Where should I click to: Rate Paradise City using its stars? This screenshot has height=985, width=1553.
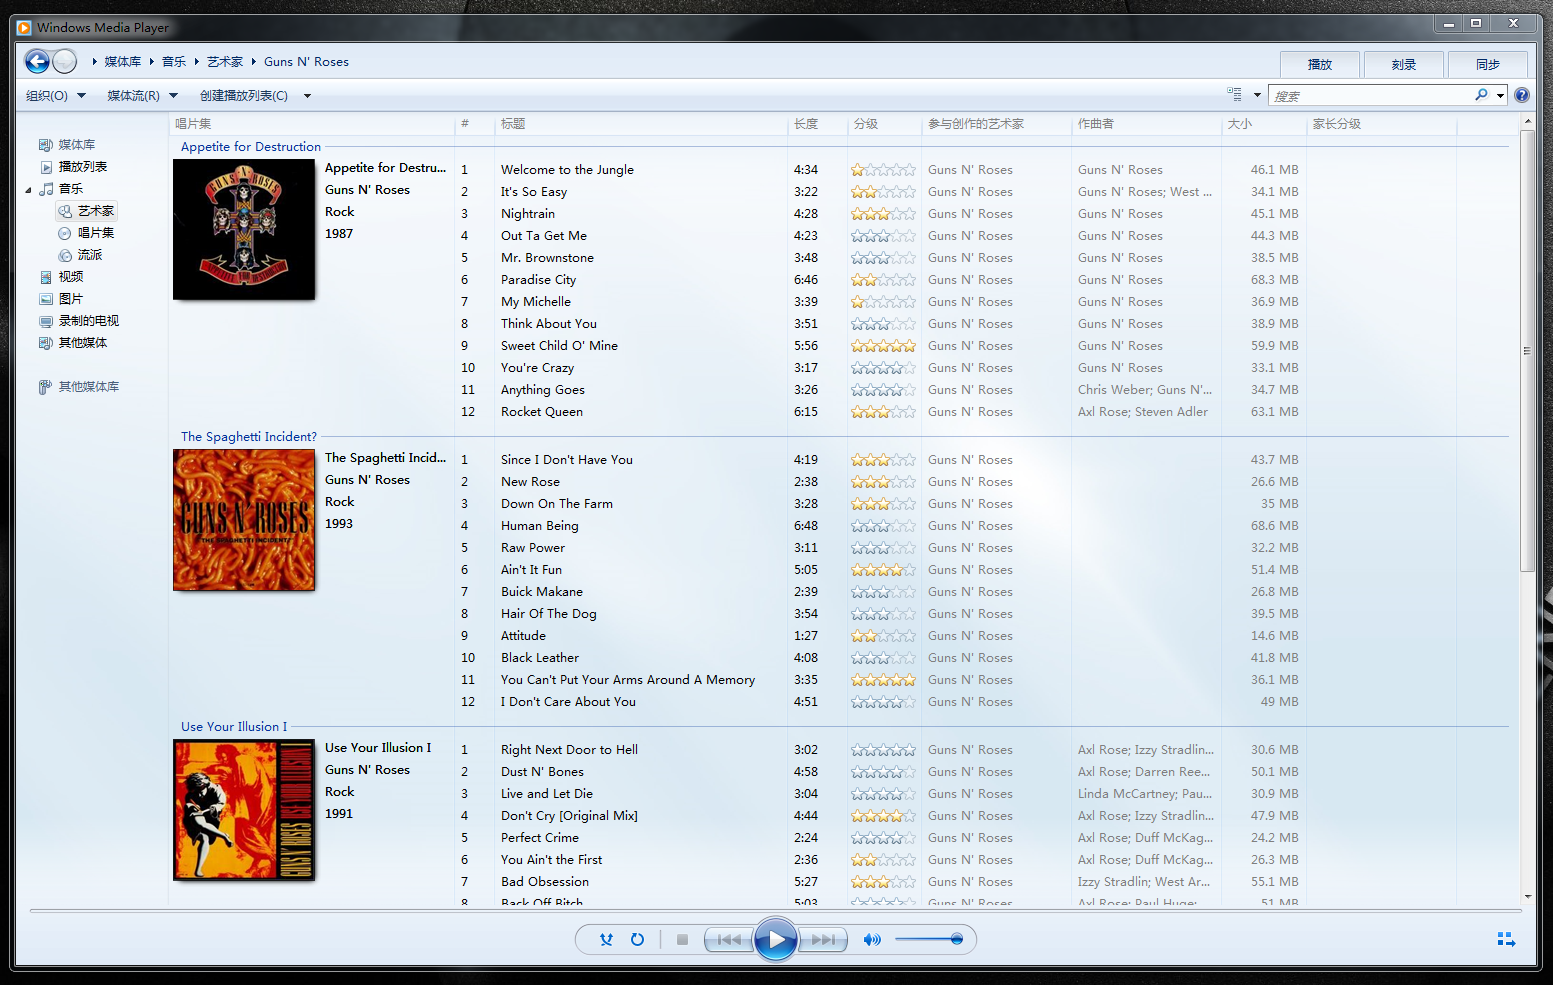[x=883, y=280]
